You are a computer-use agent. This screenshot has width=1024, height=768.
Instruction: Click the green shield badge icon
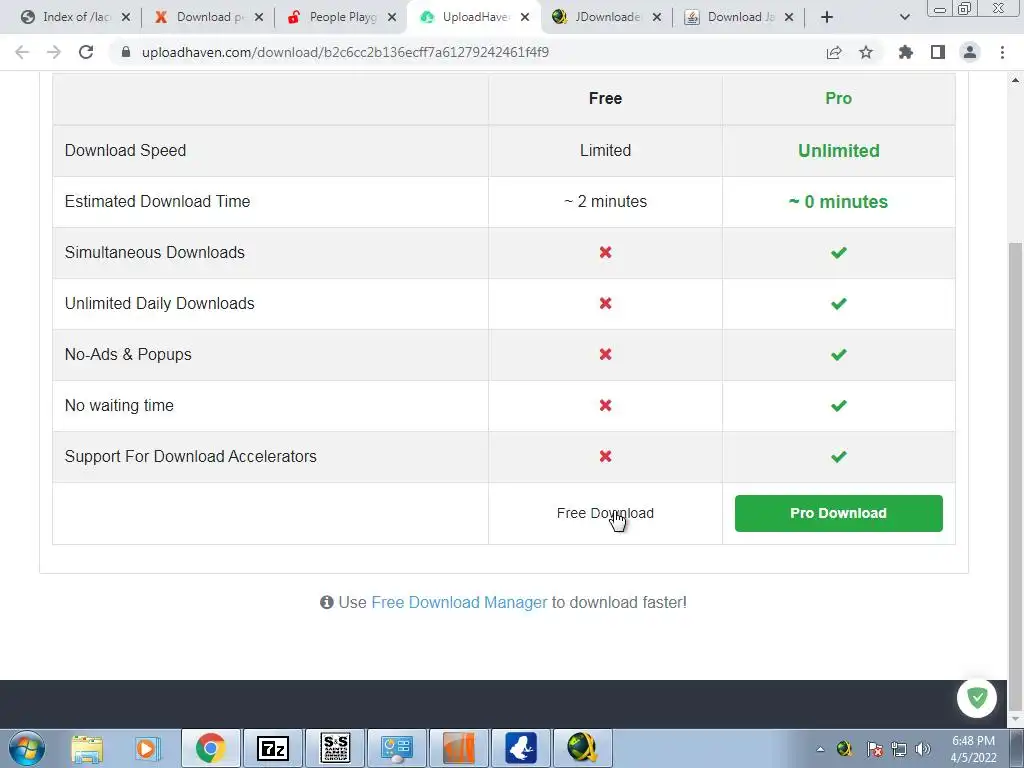tap(976, 698)
